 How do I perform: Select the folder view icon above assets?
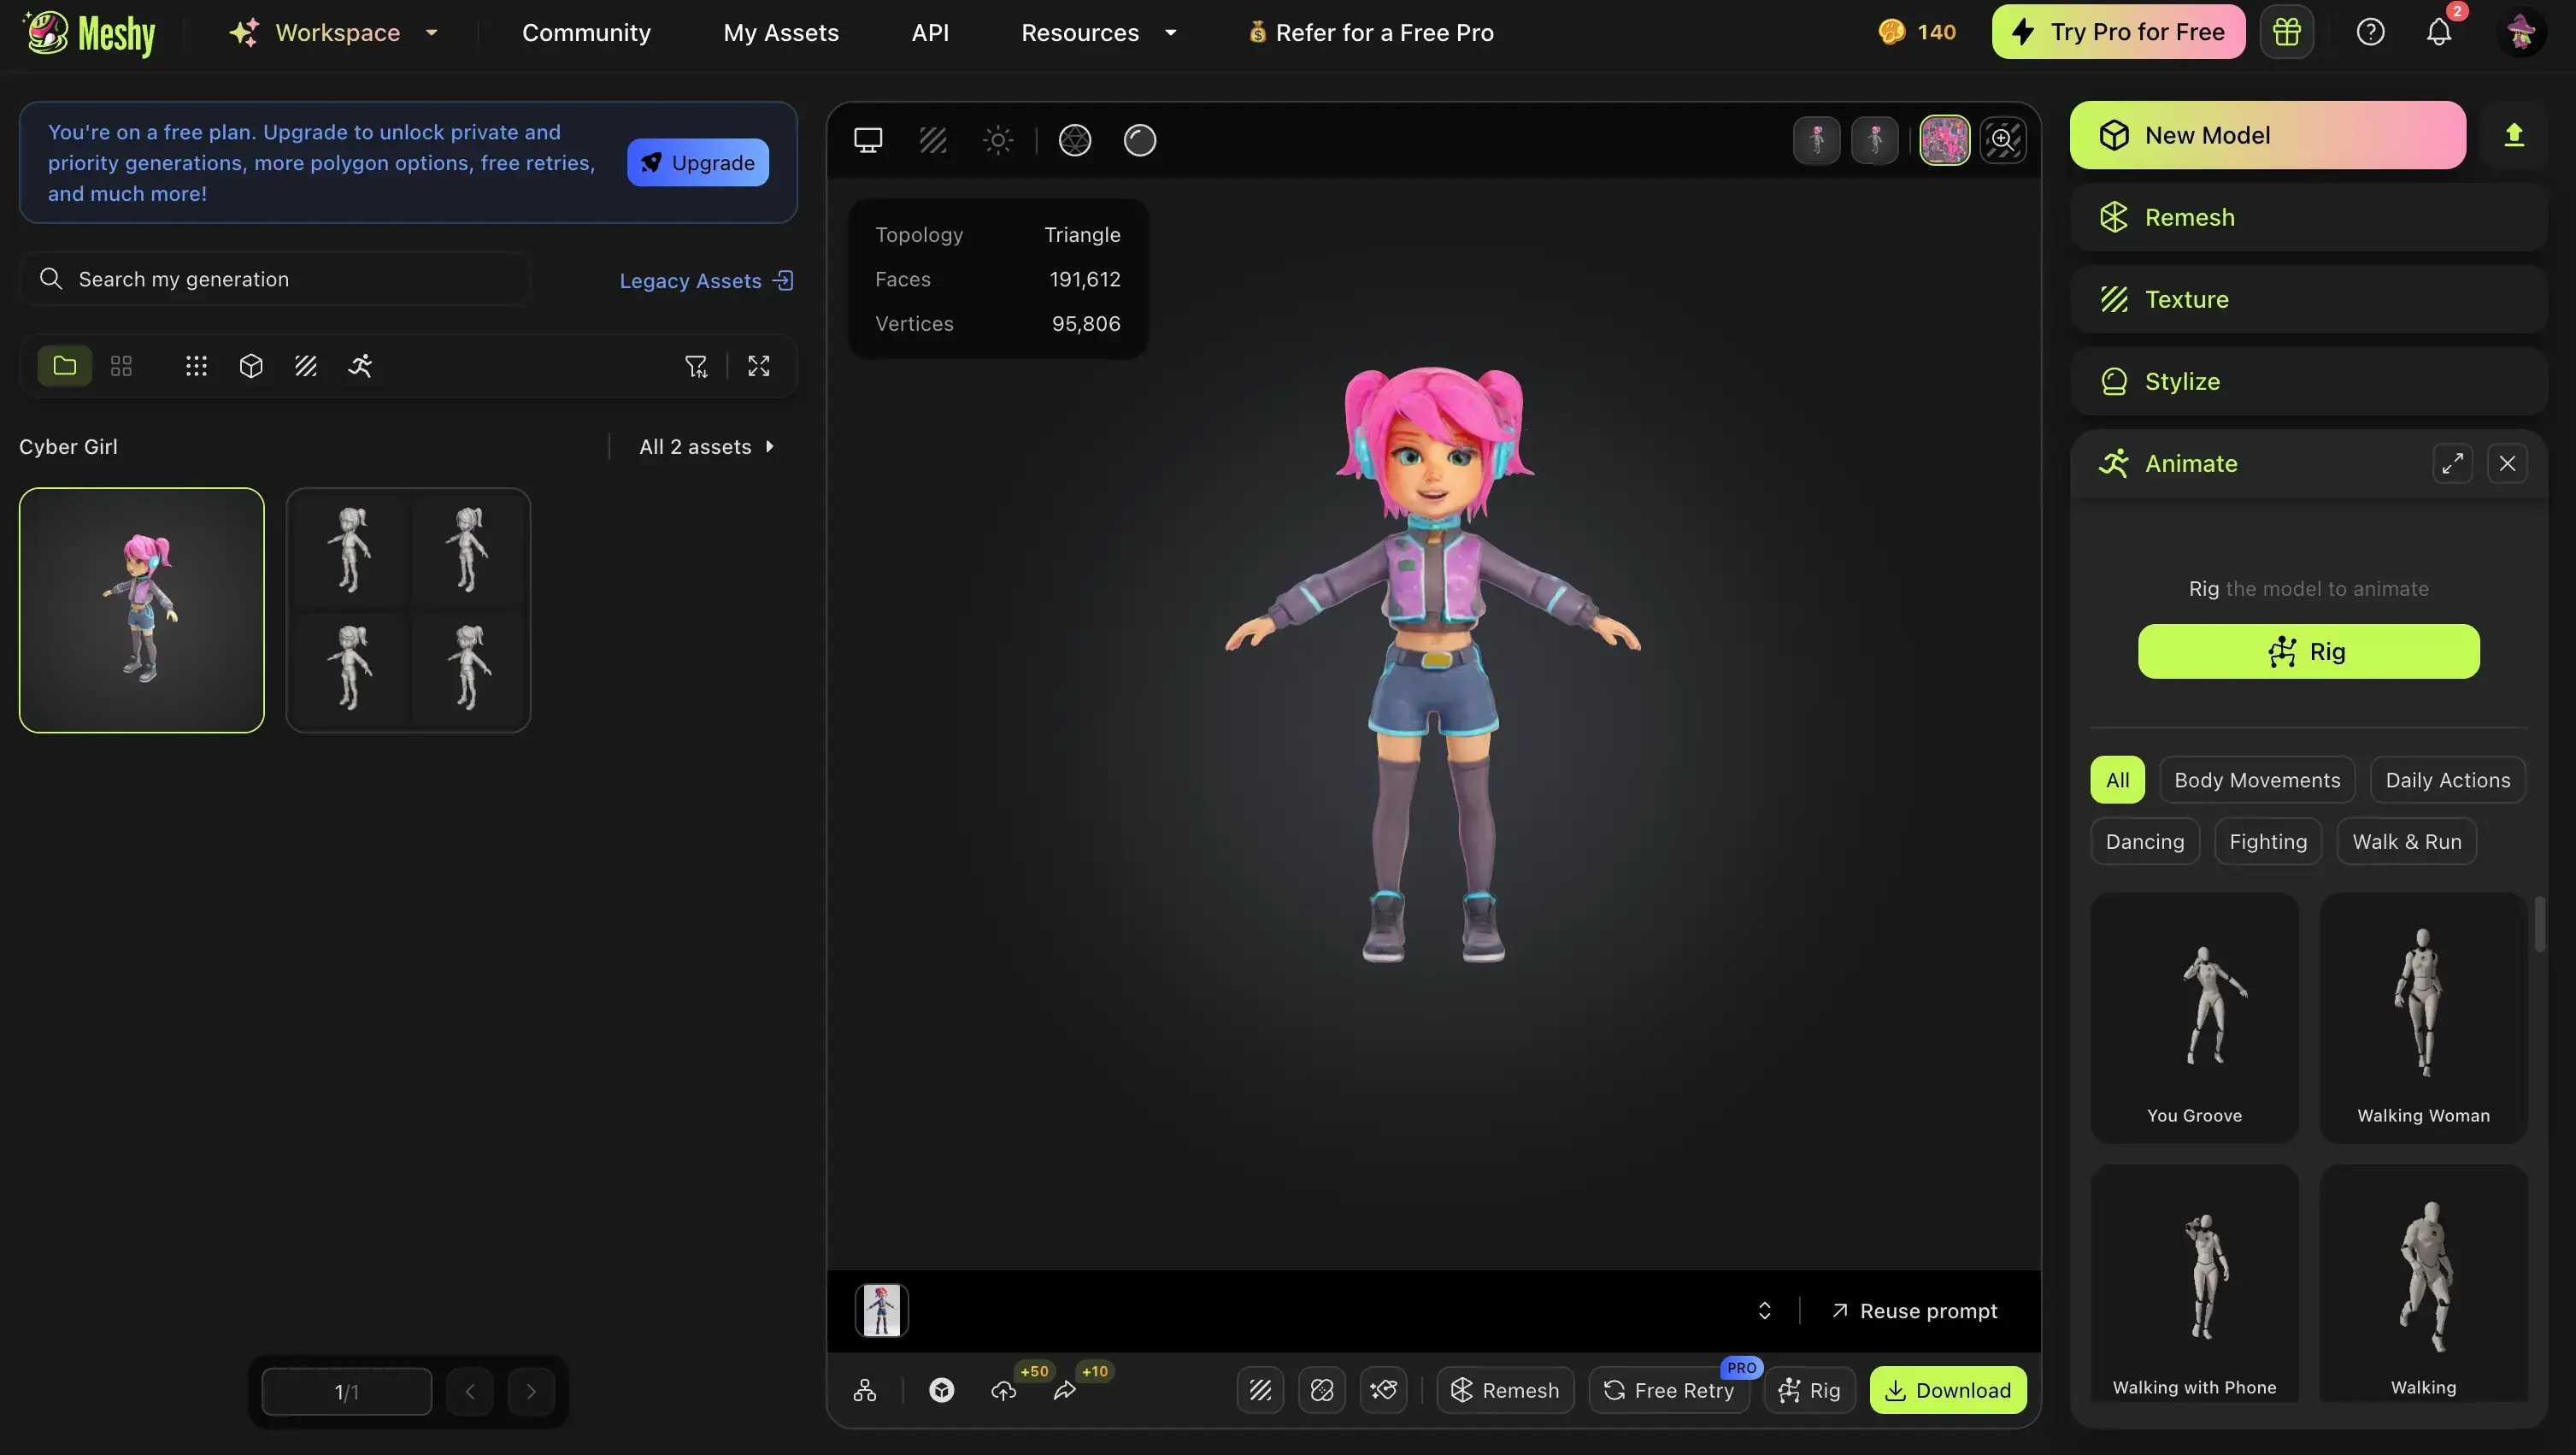[x=64, y=366]
